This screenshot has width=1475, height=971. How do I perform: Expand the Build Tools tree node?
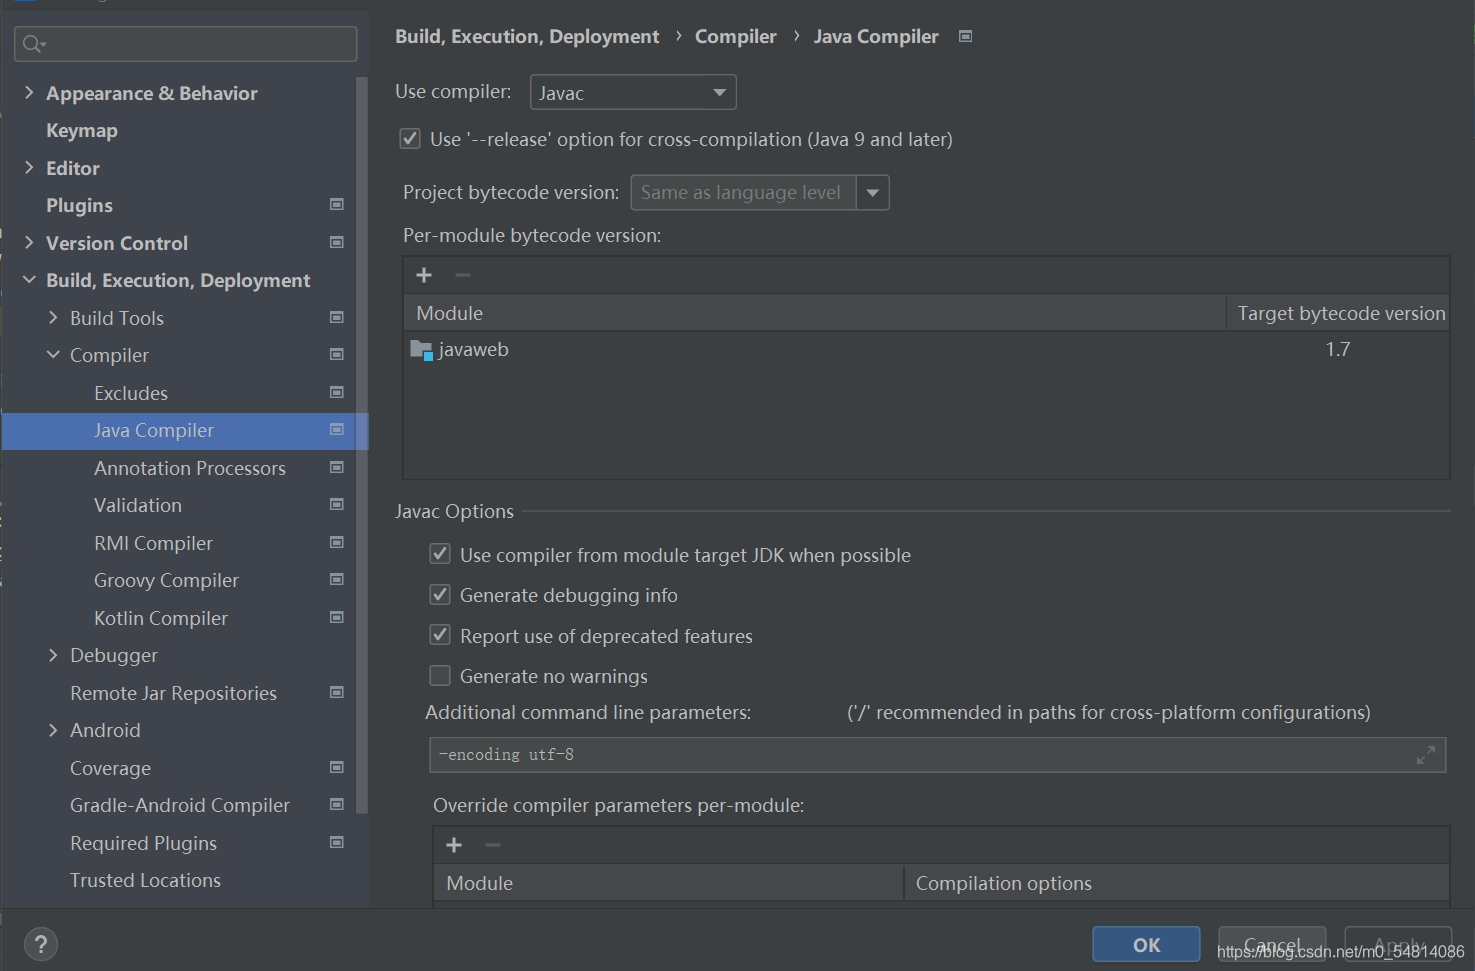53,317
